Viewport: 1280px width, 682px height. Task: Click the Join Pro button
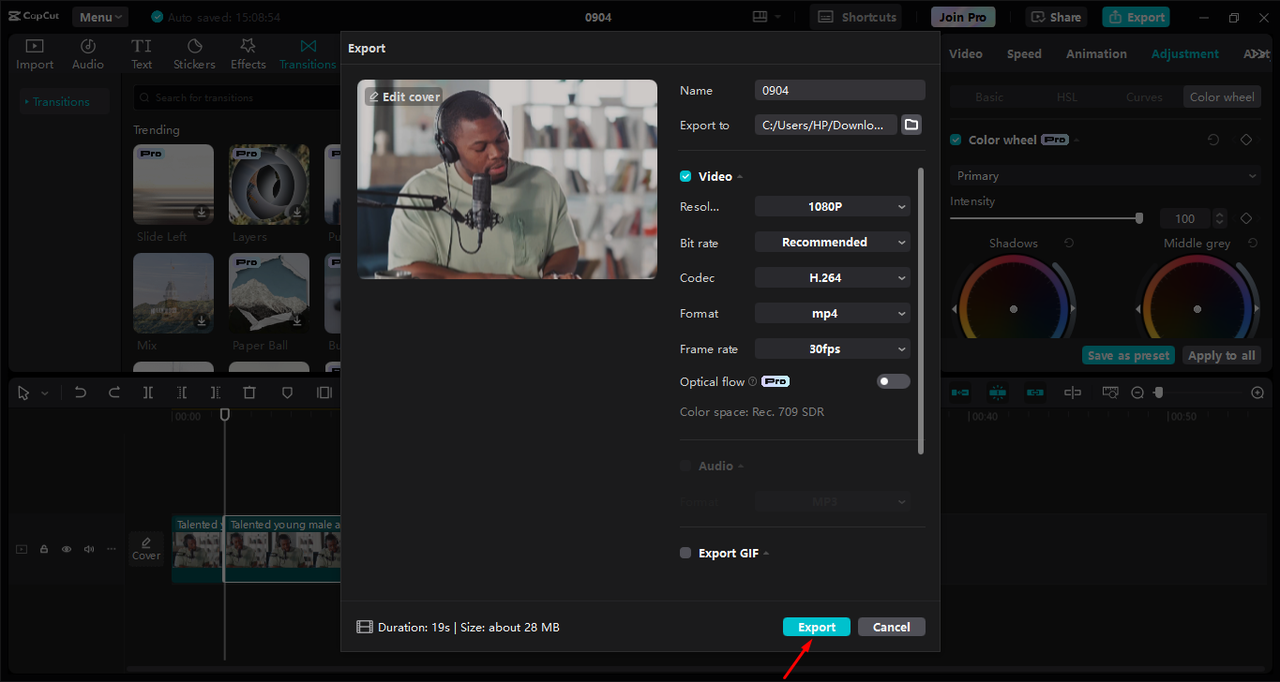tap(963, 17)
